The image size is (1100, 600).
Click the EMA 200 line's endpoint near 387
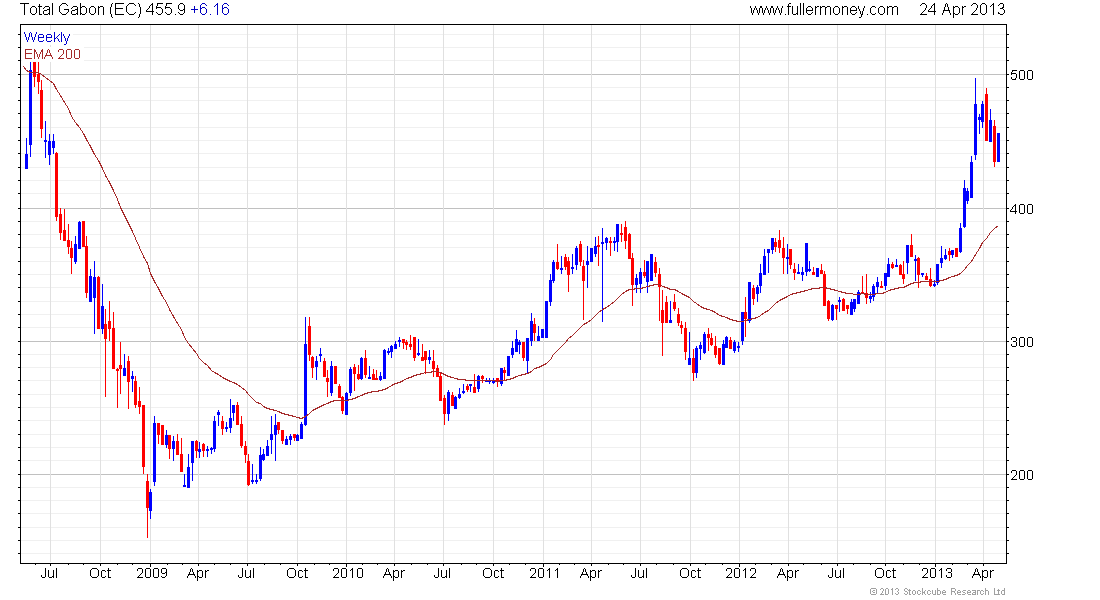point(997,227)
